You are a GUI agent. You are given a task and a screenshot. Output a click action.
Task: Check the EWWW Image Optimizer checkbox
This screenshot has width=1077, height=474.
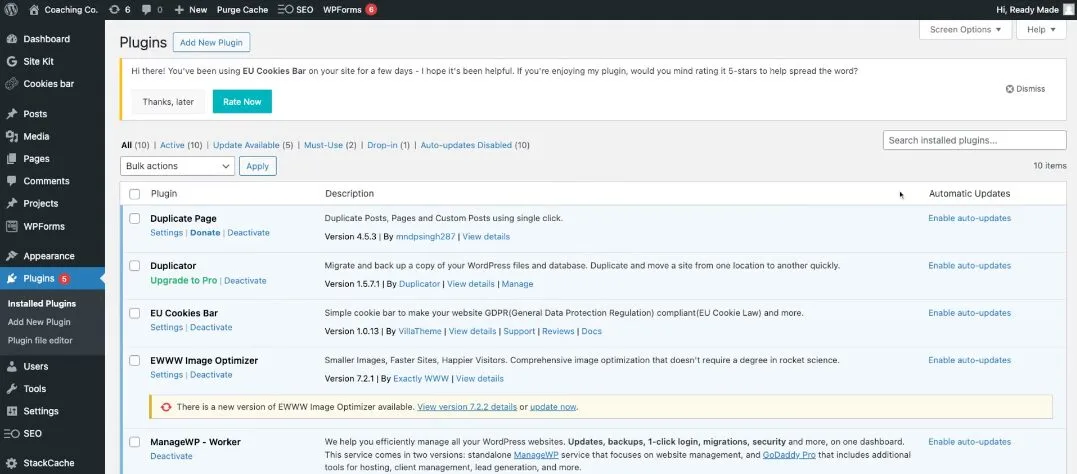135,361
